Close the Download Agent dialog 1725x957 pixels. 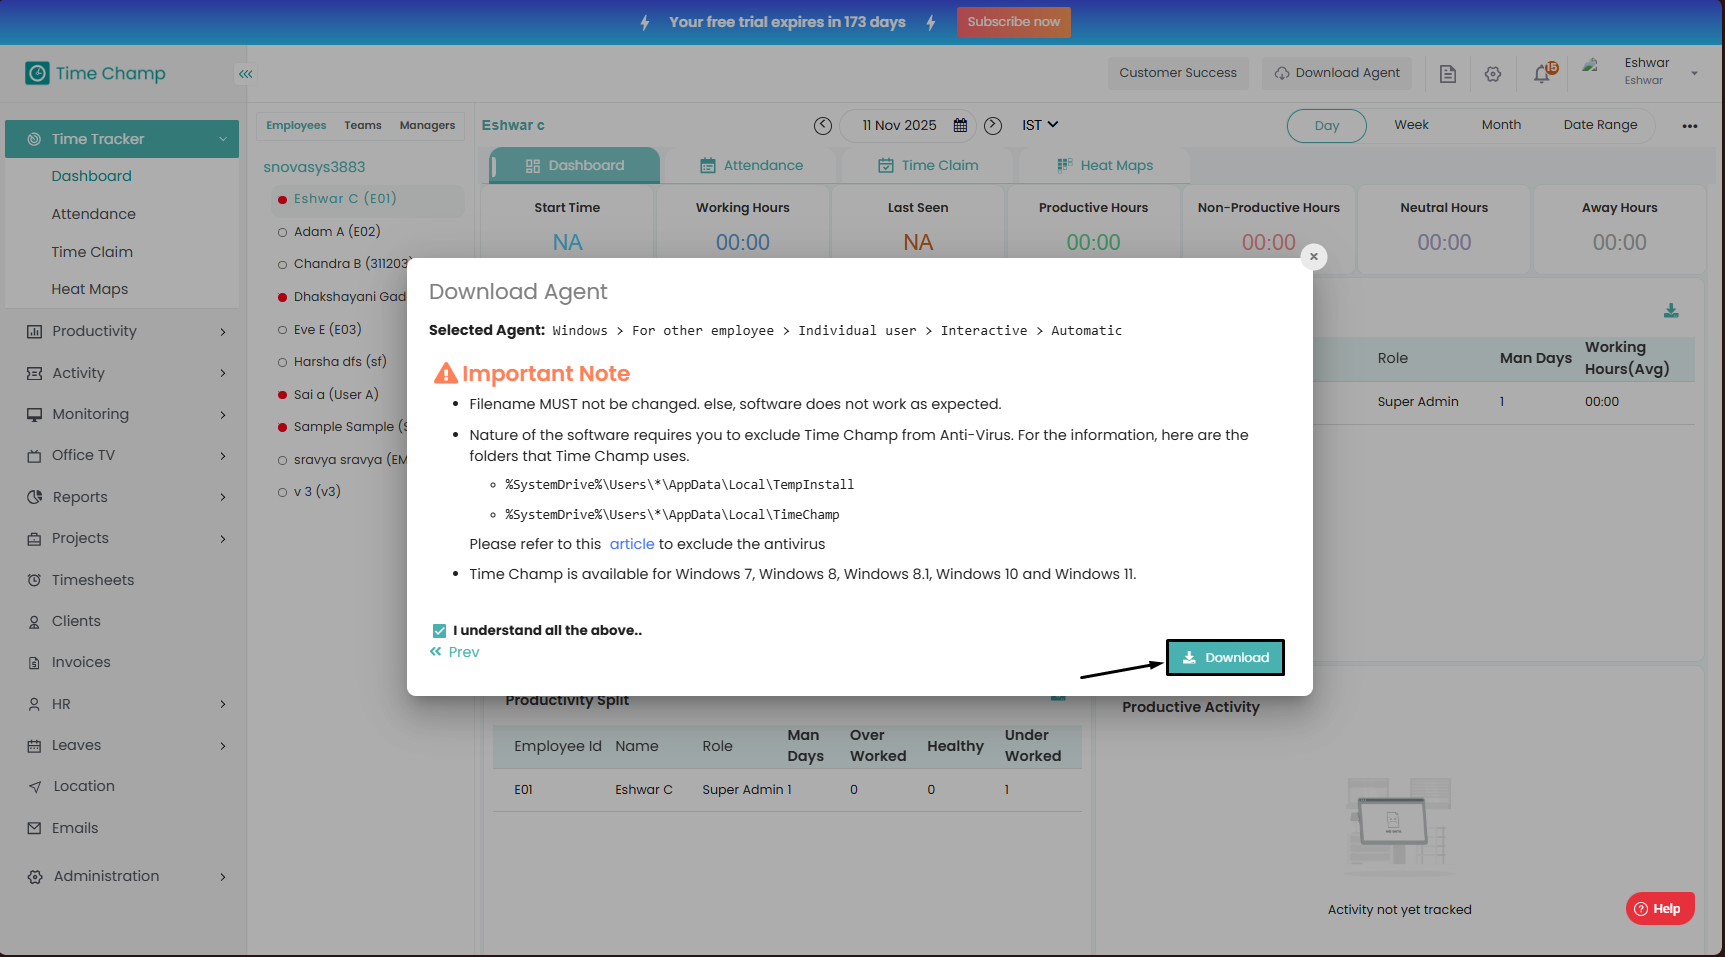(1314, 257)
